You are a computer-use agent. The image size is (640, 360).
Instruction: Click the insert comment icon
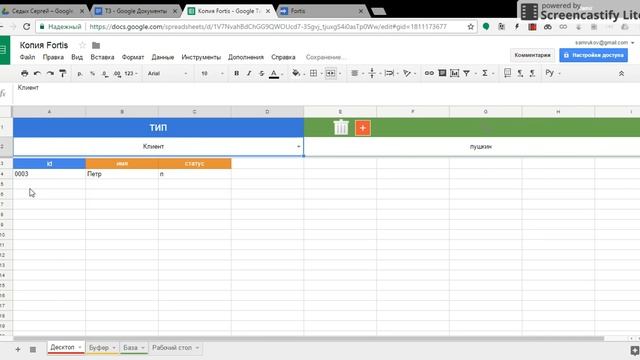(442, 73)
